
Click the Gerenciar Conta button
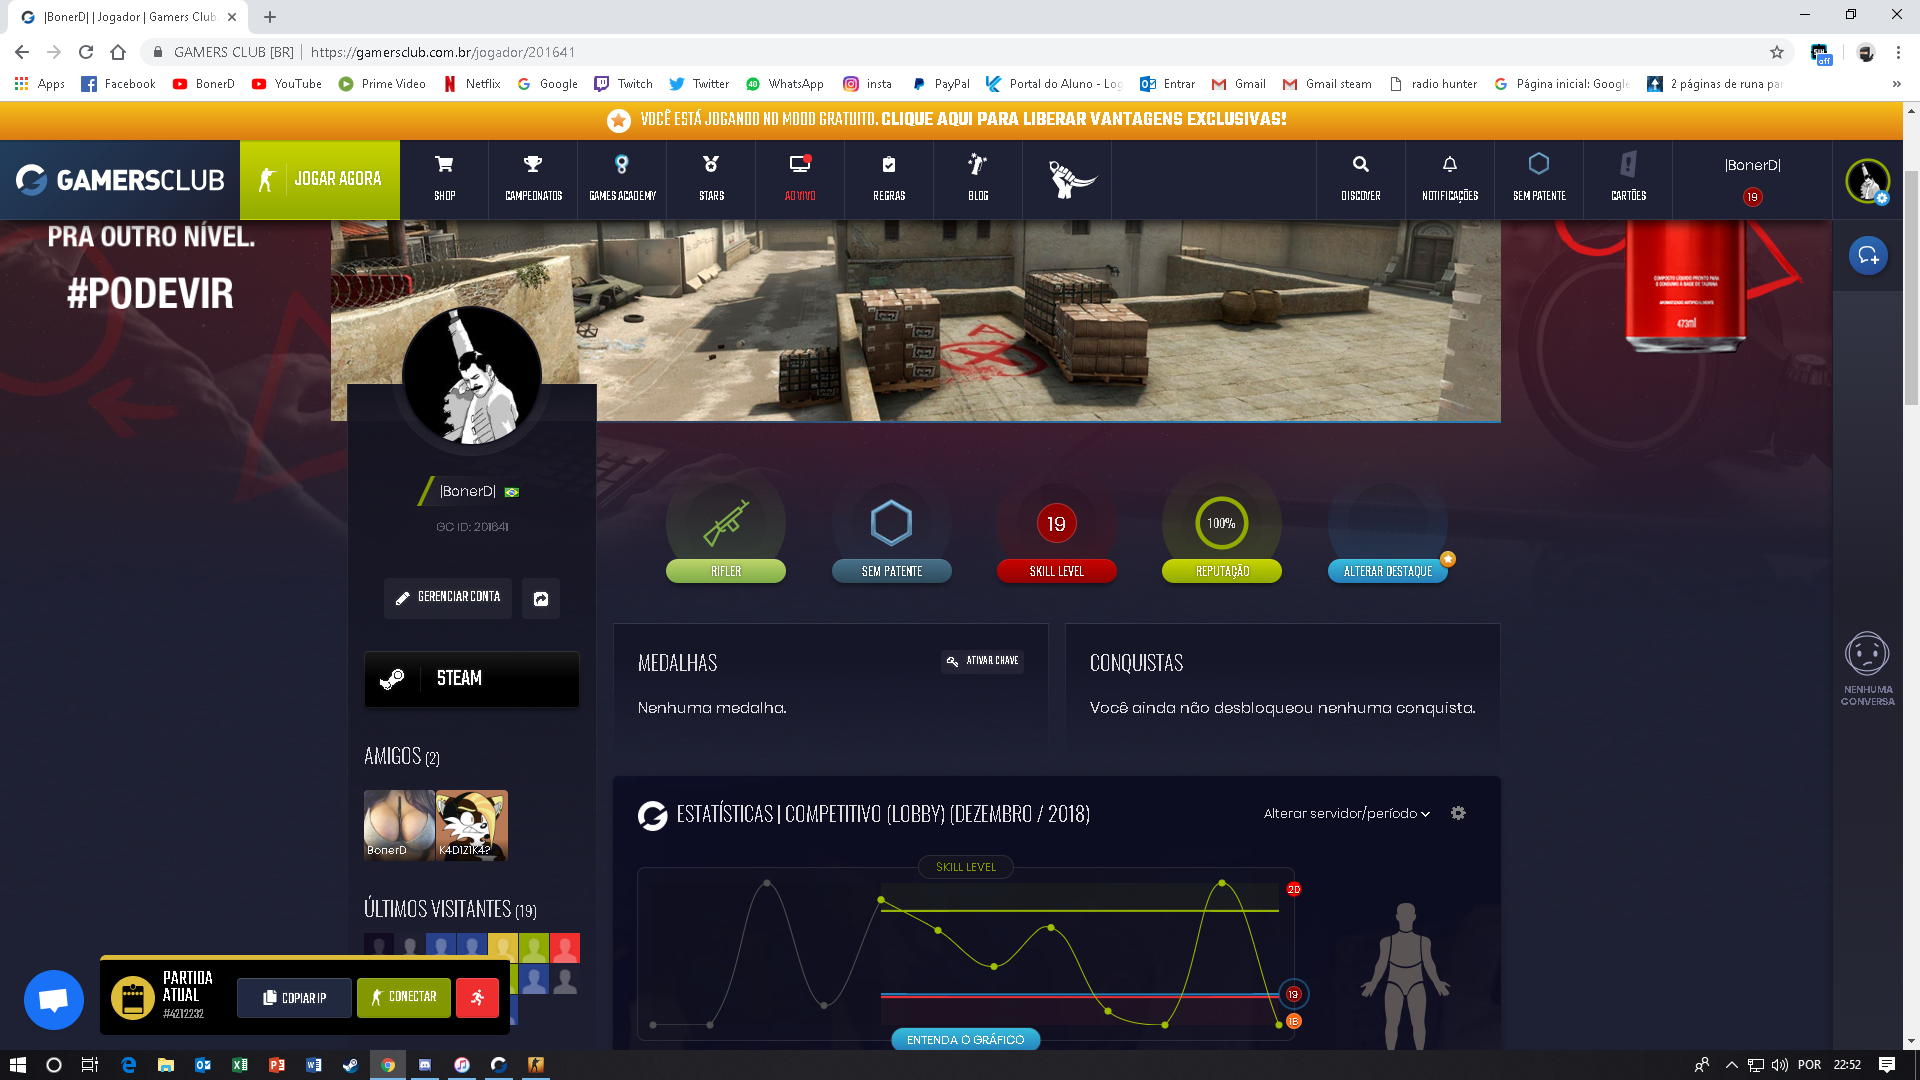pyautogui.click(x=448, y=597)
